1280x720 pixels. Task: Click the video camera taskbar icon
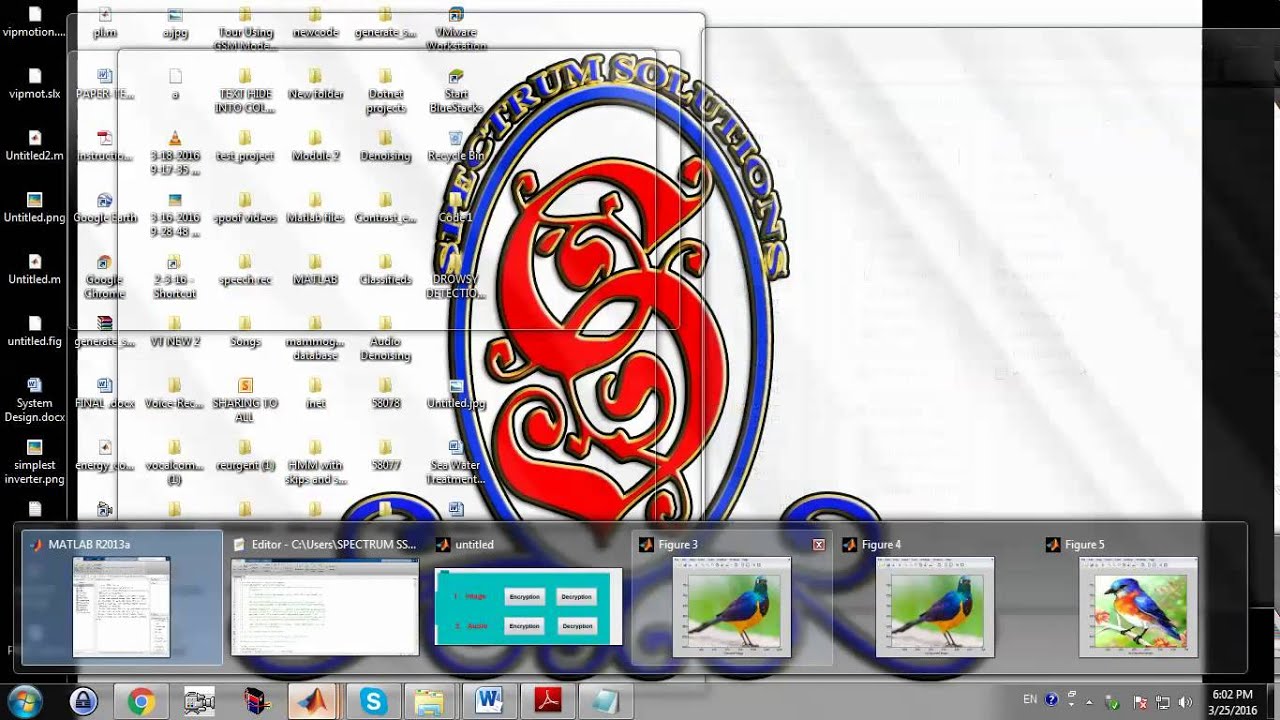click(x=199, y=702)
